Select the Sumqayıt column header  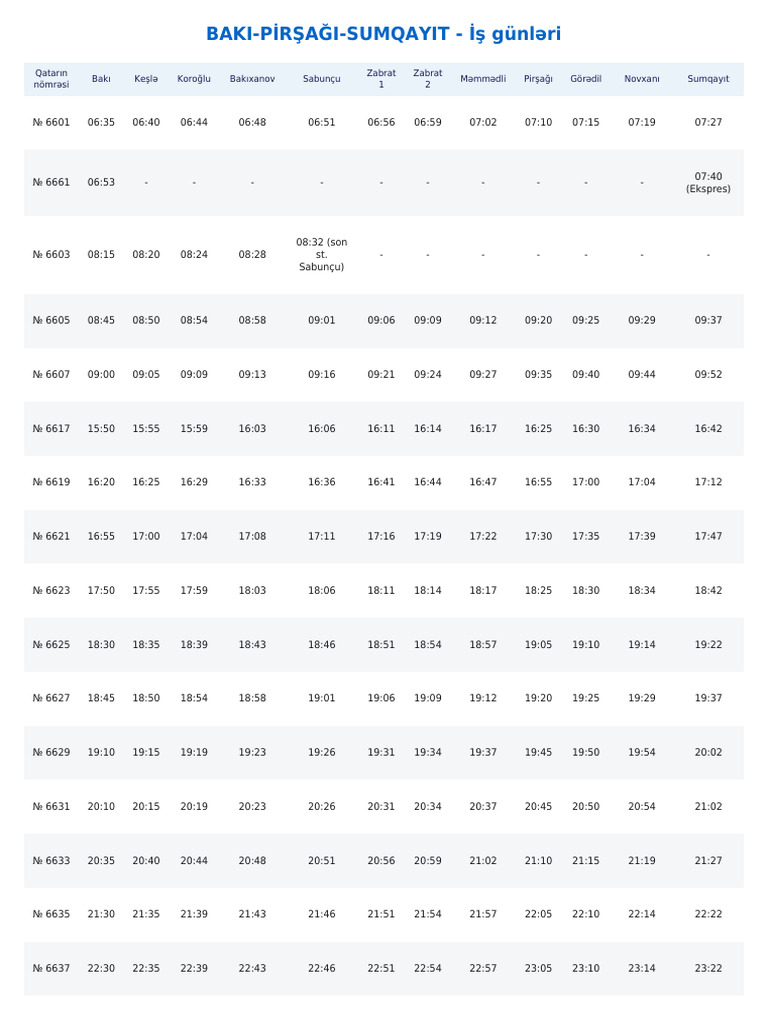(x=708, y=79)
